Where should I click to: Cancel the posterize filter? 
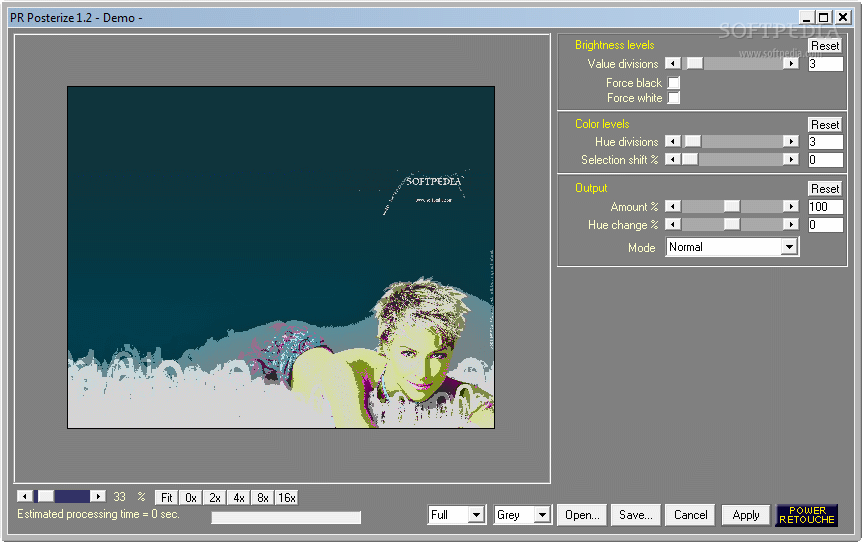click(x=690, y=515)
